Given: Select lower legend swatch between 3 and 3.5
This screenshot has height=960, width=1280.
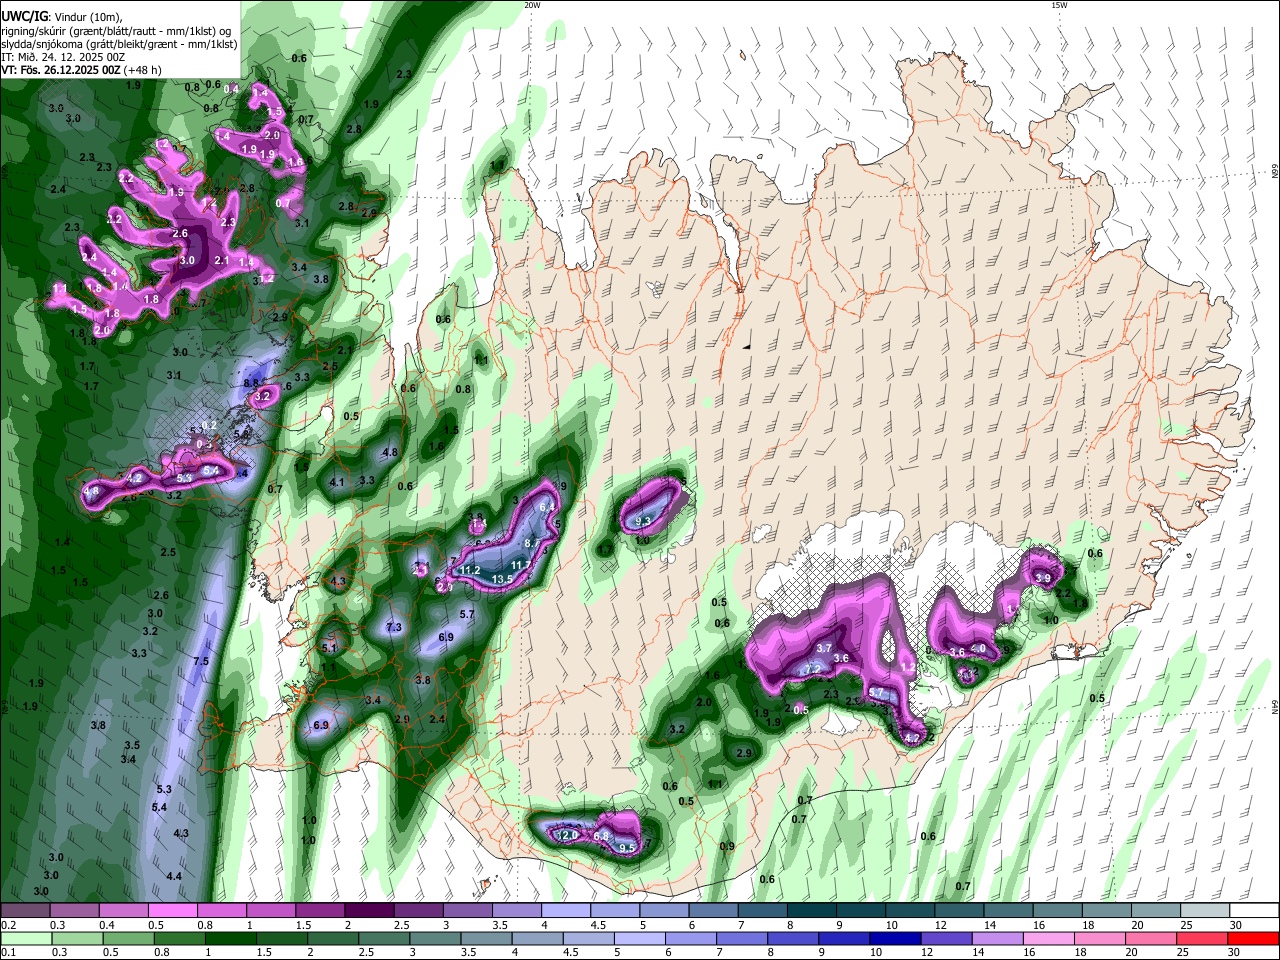Looking at the screenshot, I should click(435, 938).
